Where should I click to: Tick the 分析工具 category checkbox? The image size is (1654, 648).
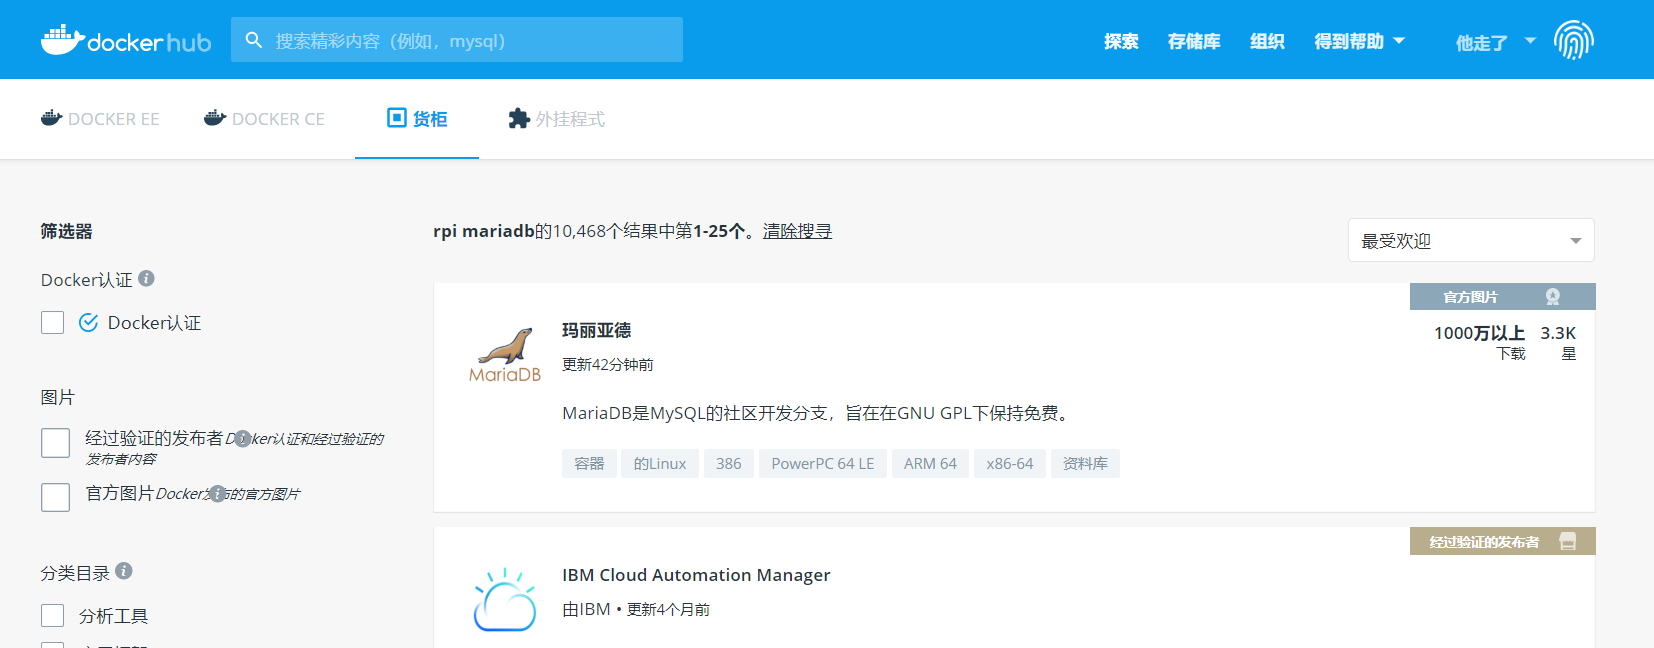pos(53,615)
